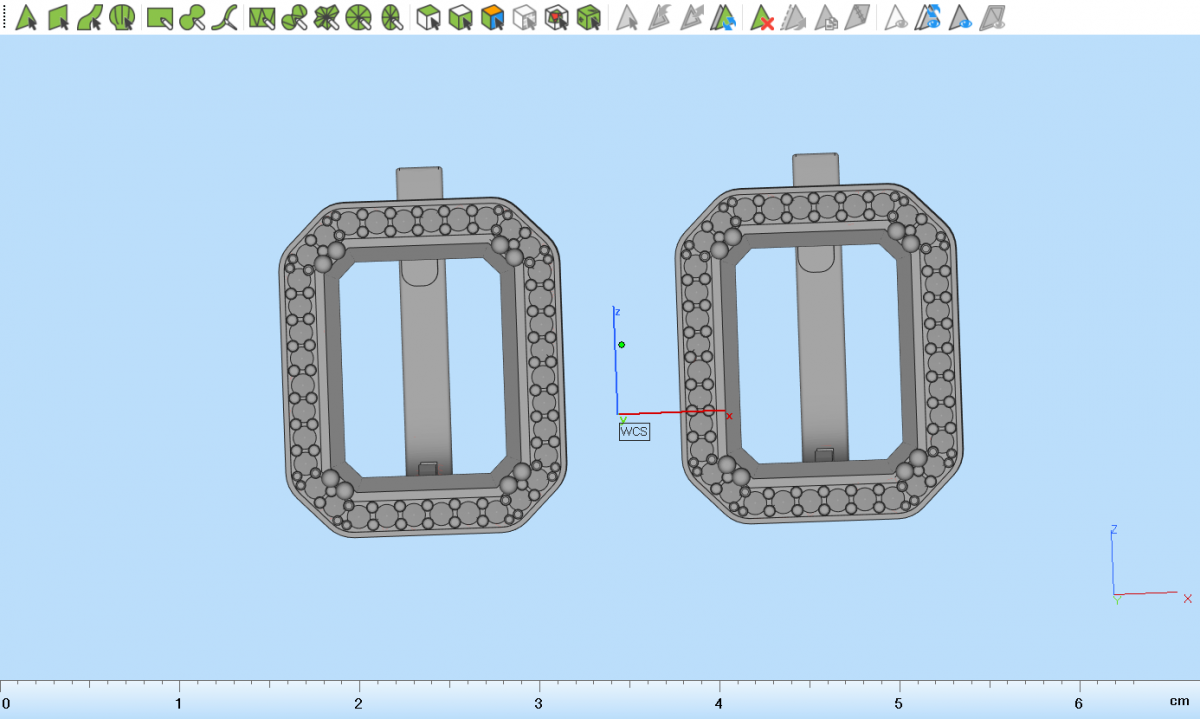
Task: Click the dark triangle with blue eye icon
Action: pyautogui.click(x=961, y=17)
